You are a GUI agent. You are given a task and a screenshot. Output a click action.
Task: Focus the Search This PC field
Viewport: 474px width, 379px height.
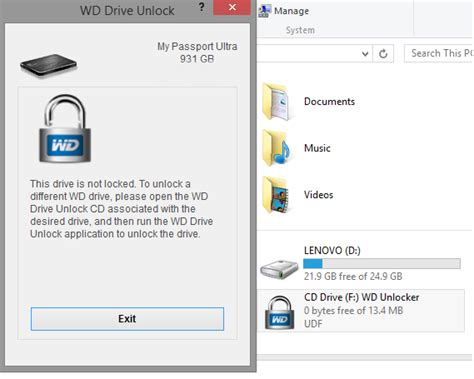click(439, 53)
